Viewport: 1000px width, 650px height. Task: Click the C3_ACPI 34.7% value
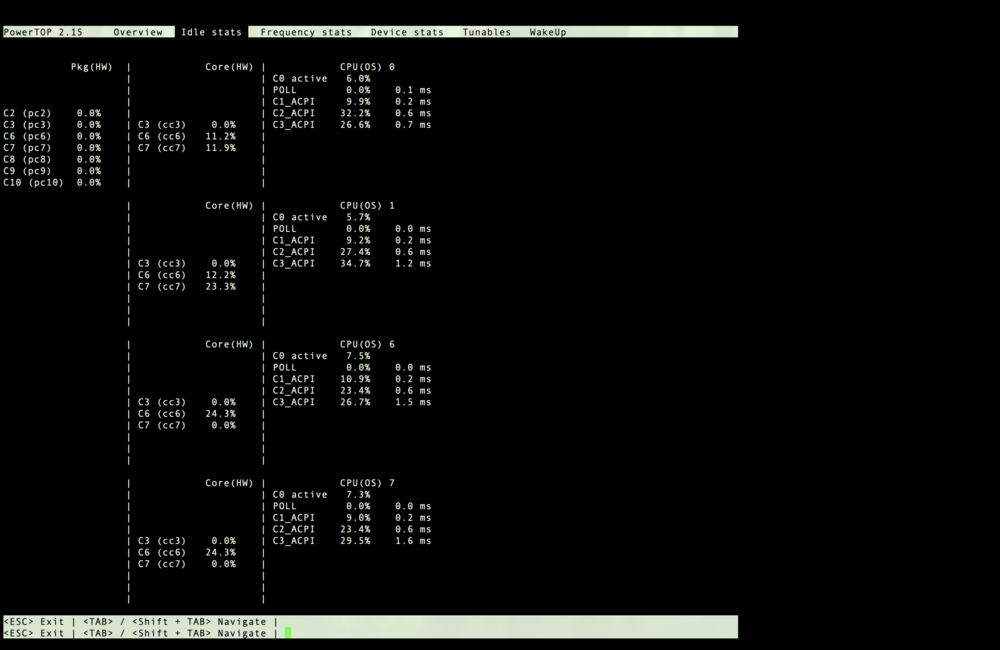coord(355,263)
